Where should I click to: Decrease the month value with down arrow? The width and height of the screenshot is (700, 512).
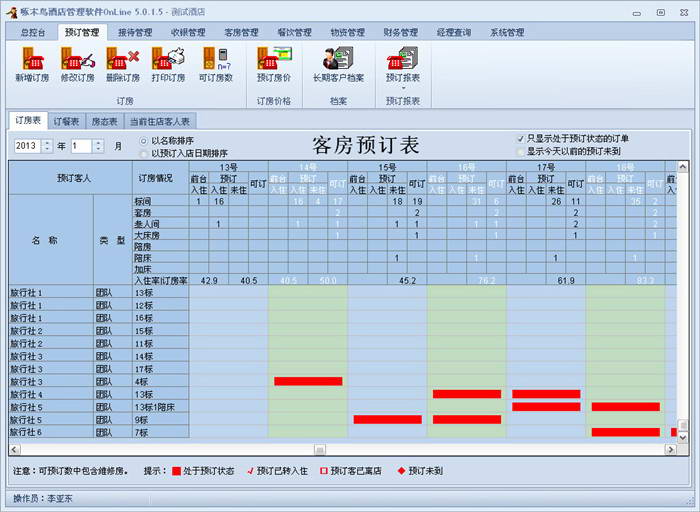(x=99, y=149)
